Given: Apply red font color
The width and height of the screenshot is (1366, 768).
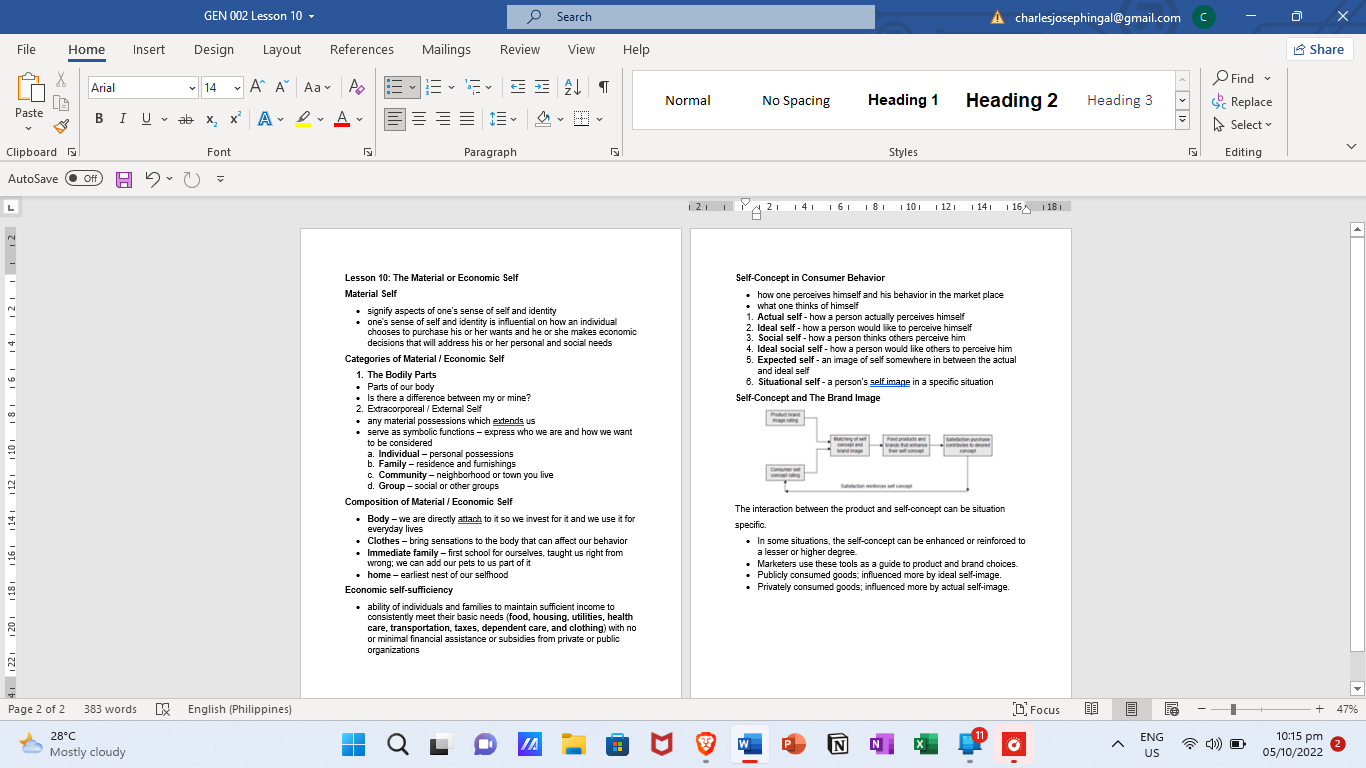Looking at the screenshot, I should [341, 119].
